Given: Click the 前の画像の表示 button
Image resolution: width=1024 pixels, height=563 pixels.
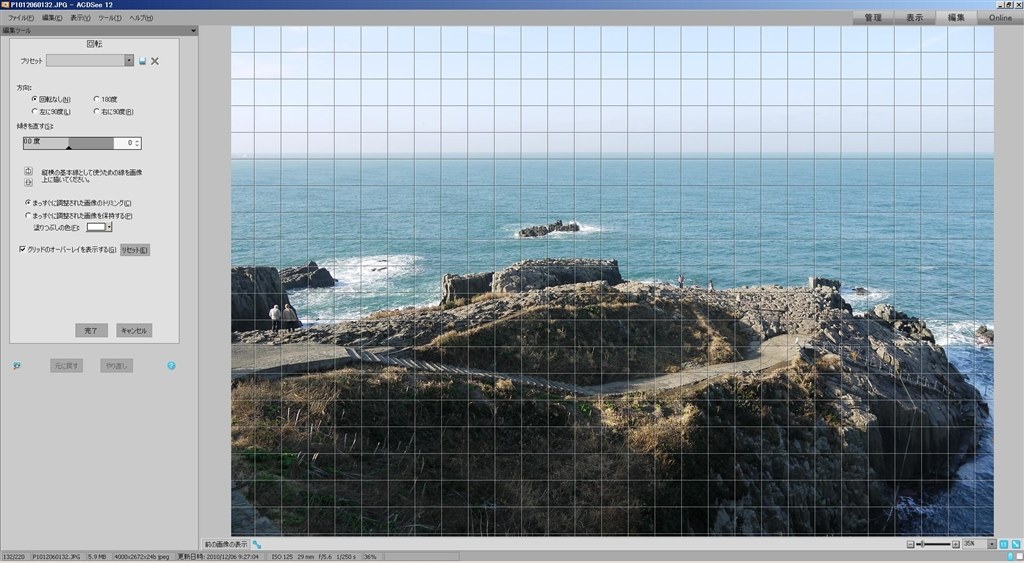Looking at the screenshot, I should (x=226, y=544).
